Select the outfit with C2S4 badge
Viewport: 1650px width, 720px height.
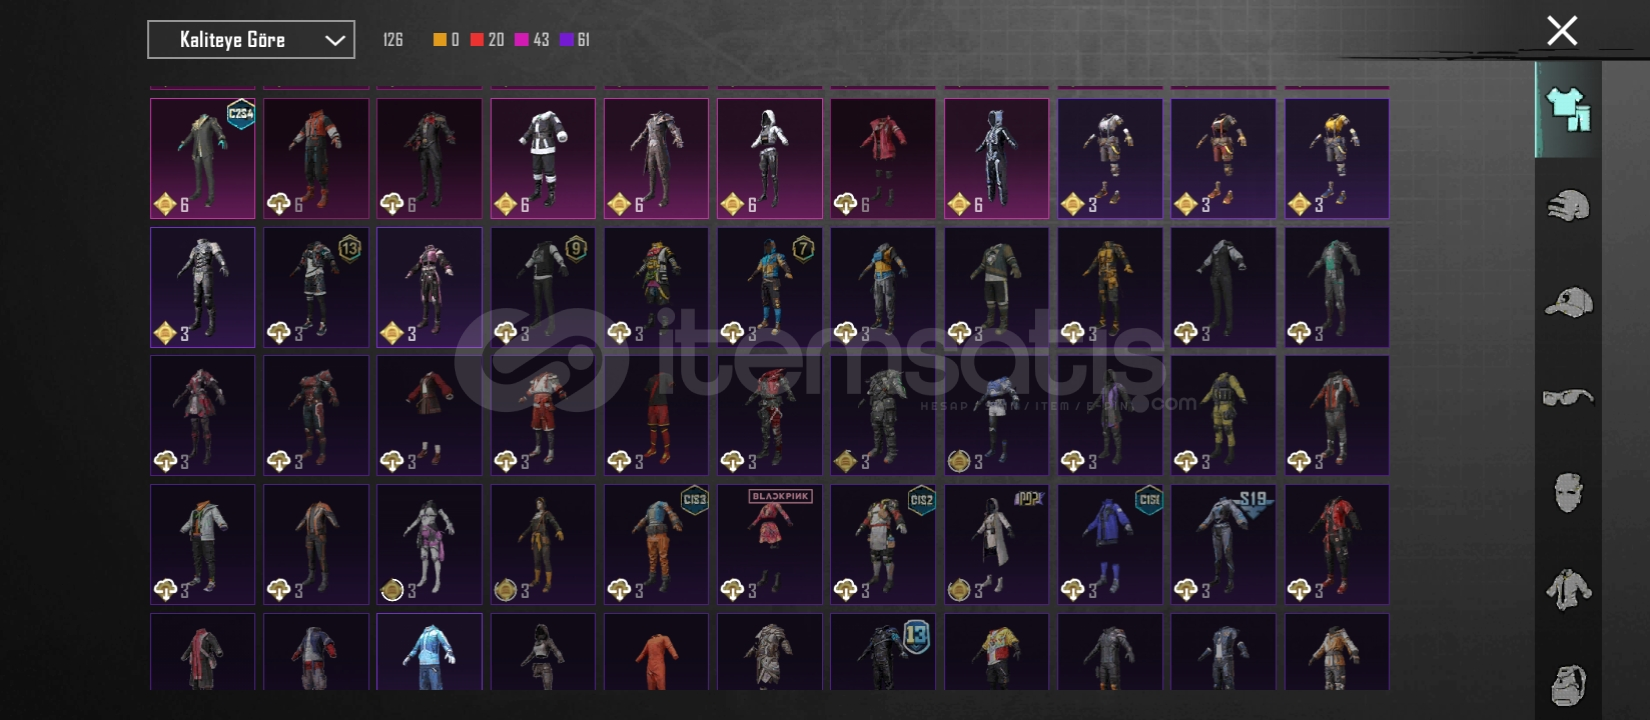point(202,158)
